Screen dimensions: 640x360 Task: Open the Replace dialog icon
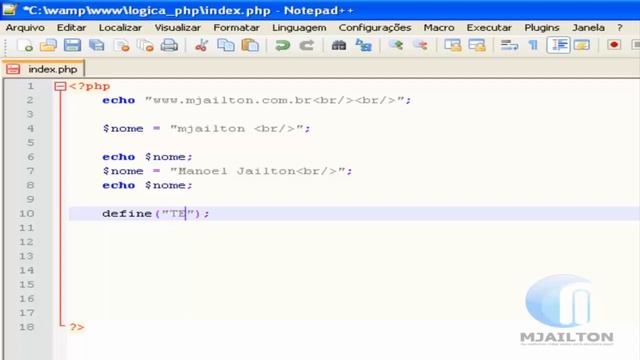point(363,45)
